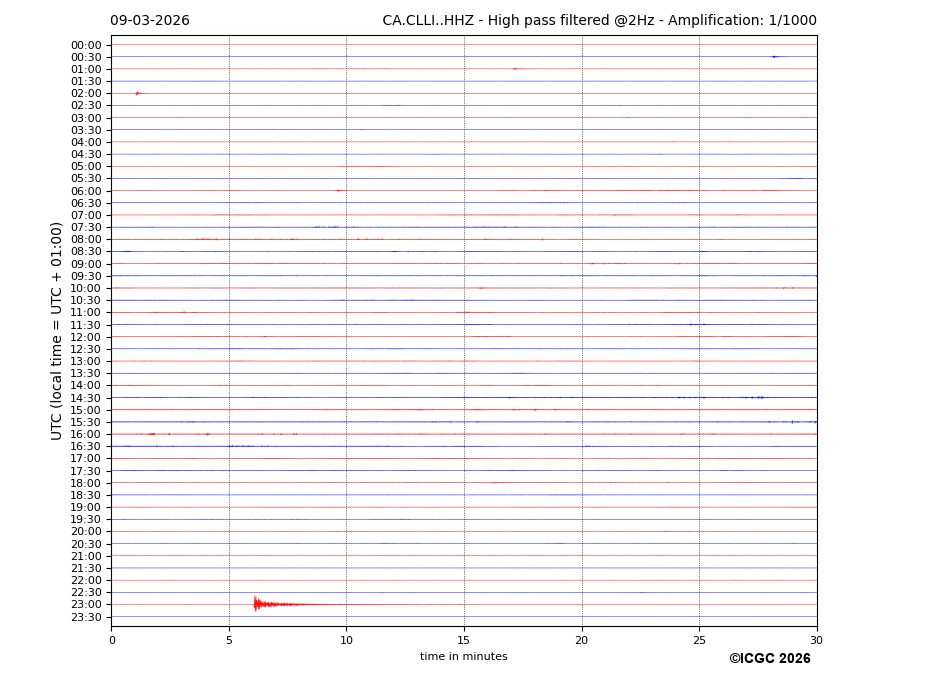
Task: Click the large seismic event on the 23:00 trace
Action: pyautogui.click(x=258, y=604)
